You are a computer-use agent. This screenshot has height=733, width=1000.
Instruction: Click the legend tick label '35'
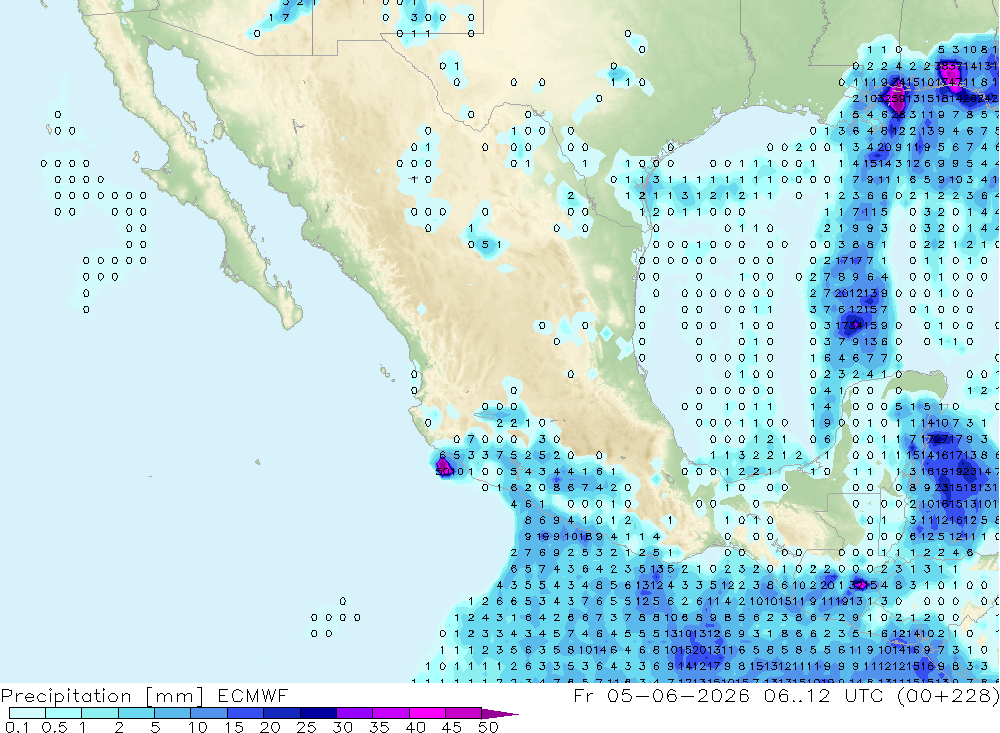tap(379, 727)
